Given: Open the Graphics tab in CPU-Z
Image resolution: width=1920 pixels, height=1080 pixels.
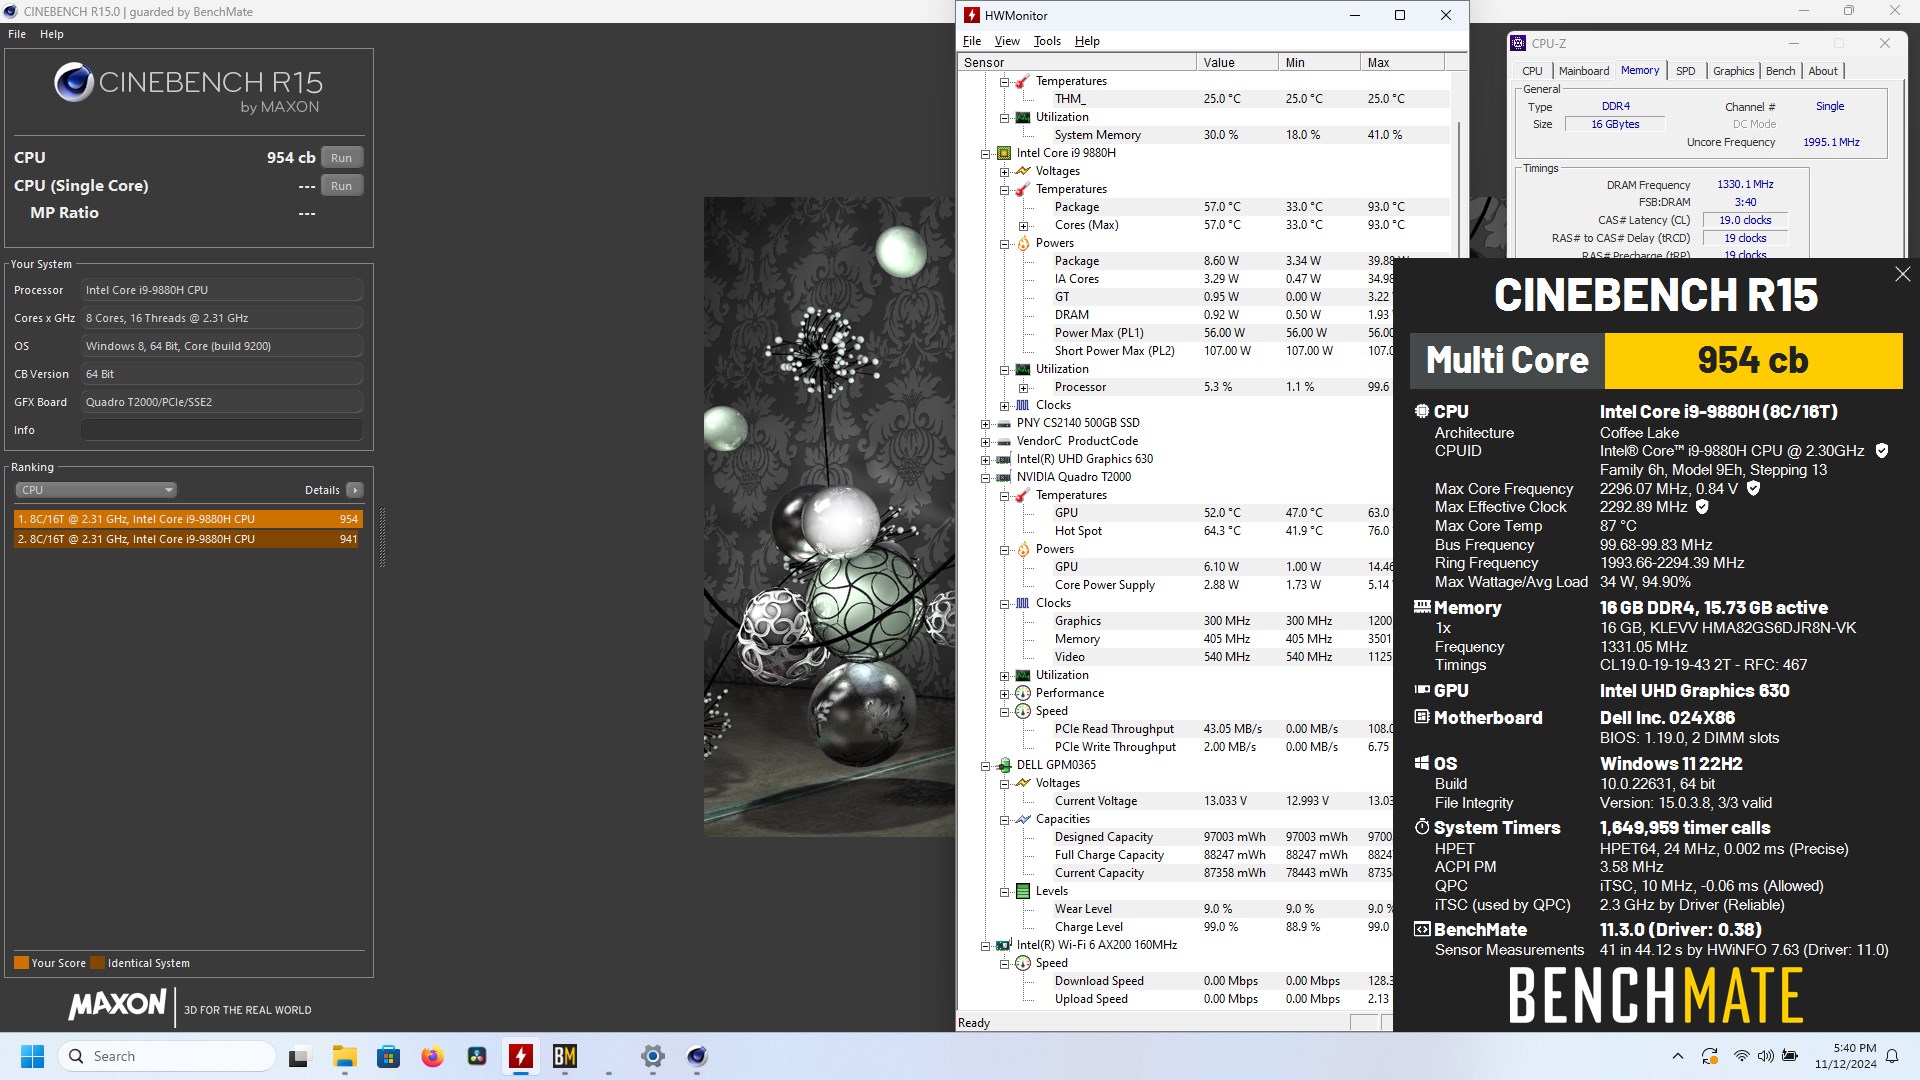Looking at the screenshot, I should (x=1733, y=71).
